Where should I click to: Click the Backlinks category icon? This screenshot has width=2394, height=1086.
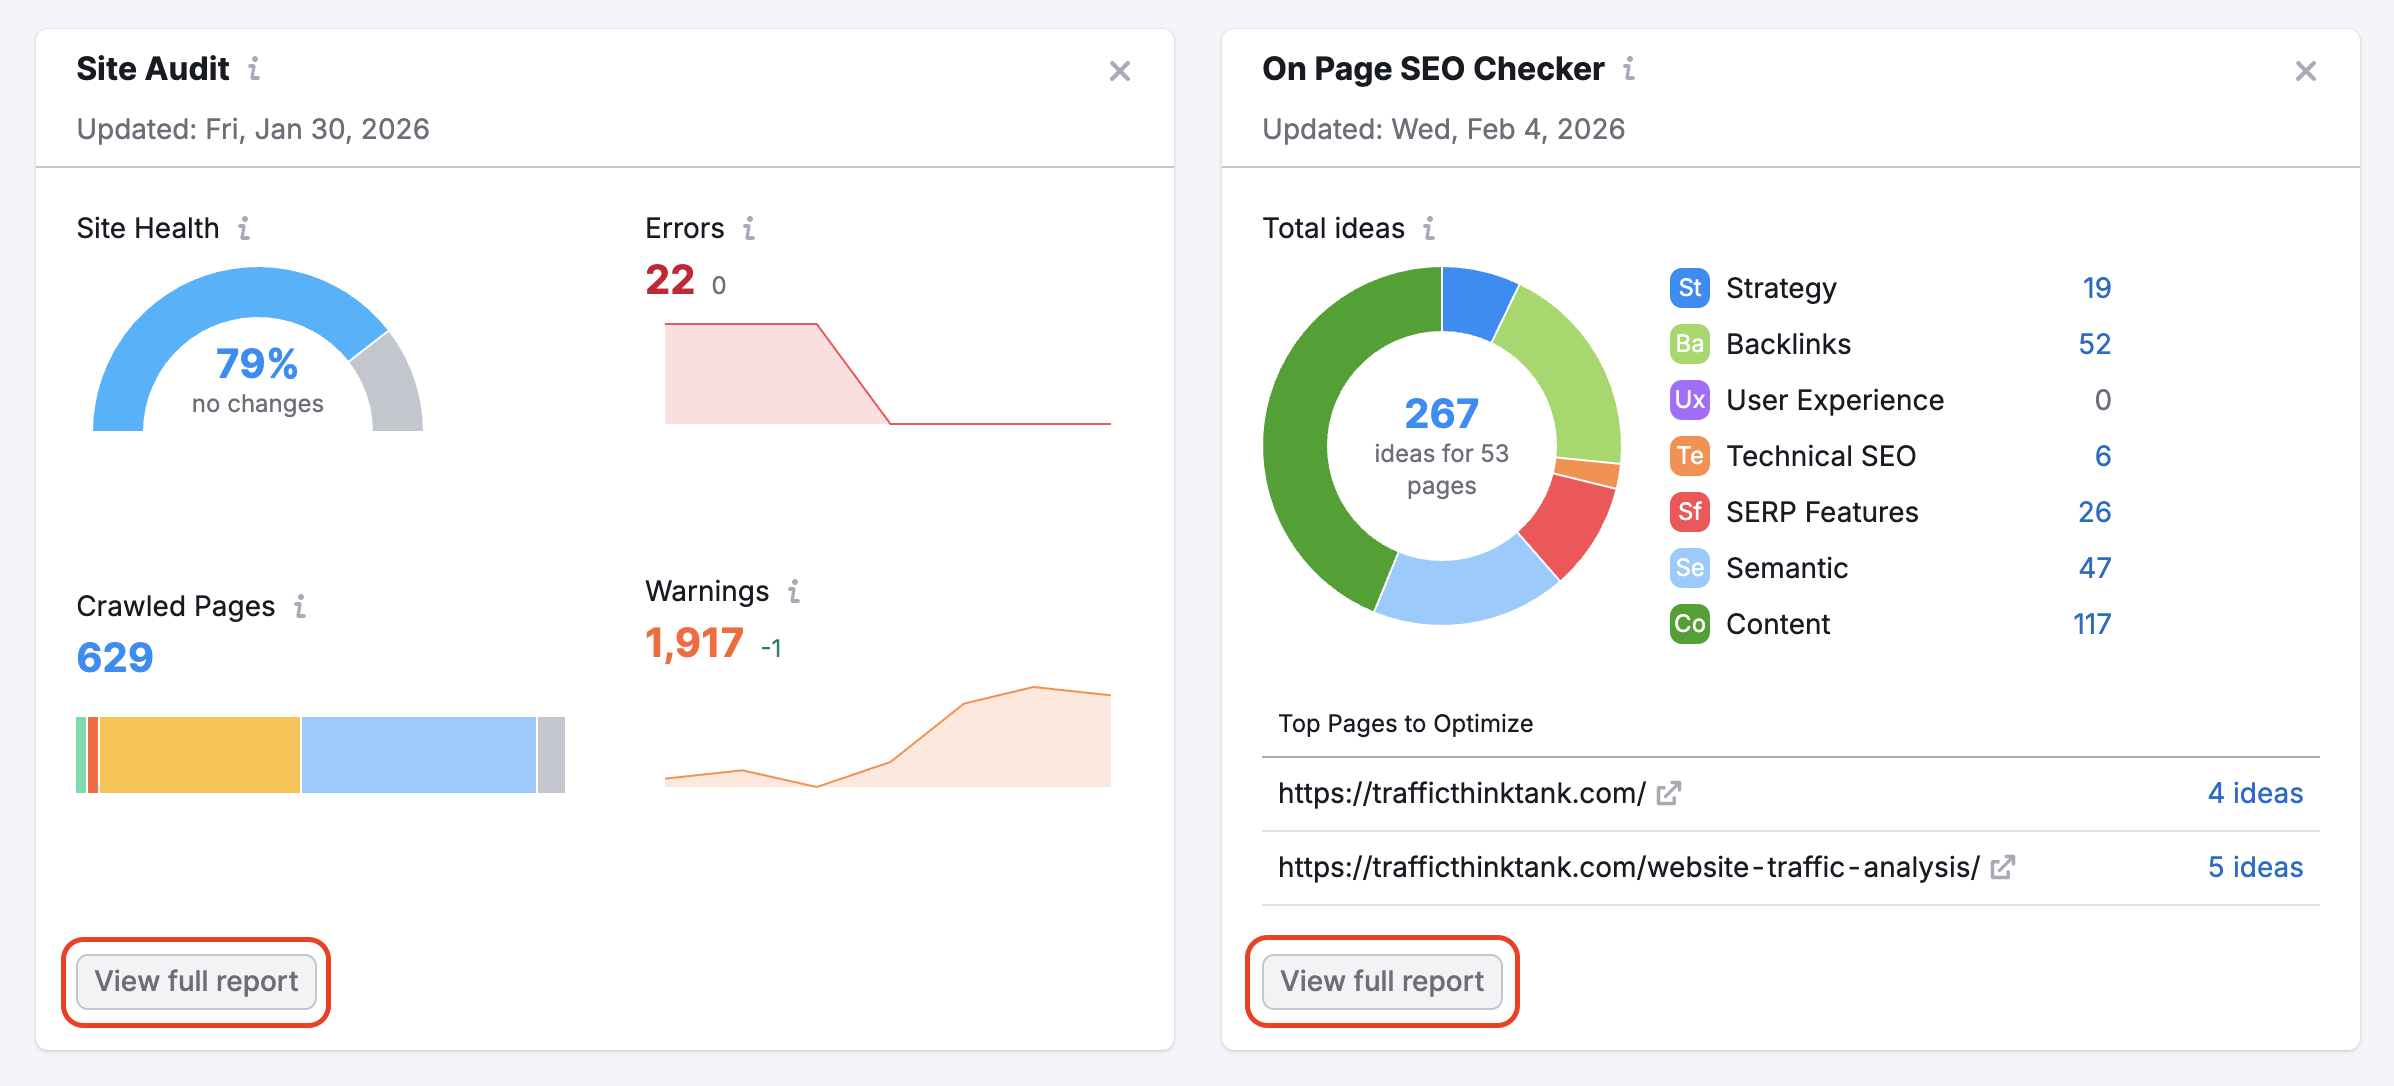[1688, 343]
